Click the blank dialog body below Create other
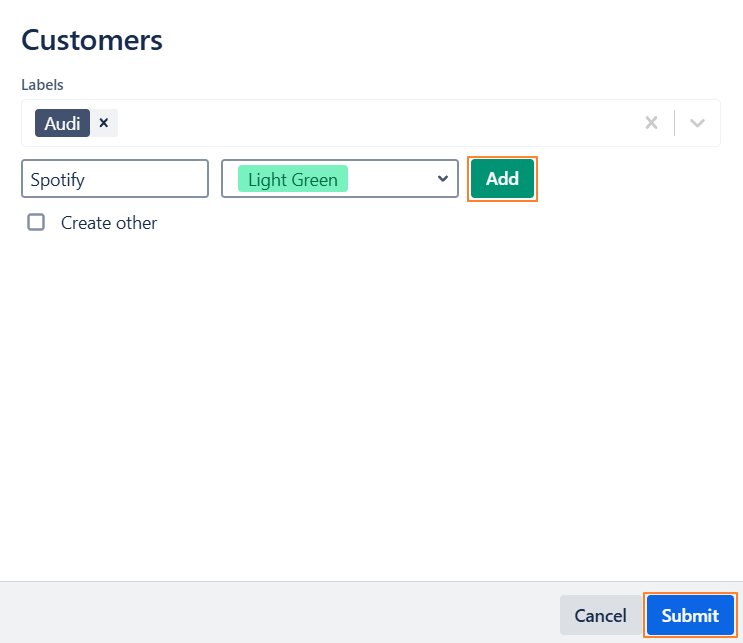 [370, 400]
